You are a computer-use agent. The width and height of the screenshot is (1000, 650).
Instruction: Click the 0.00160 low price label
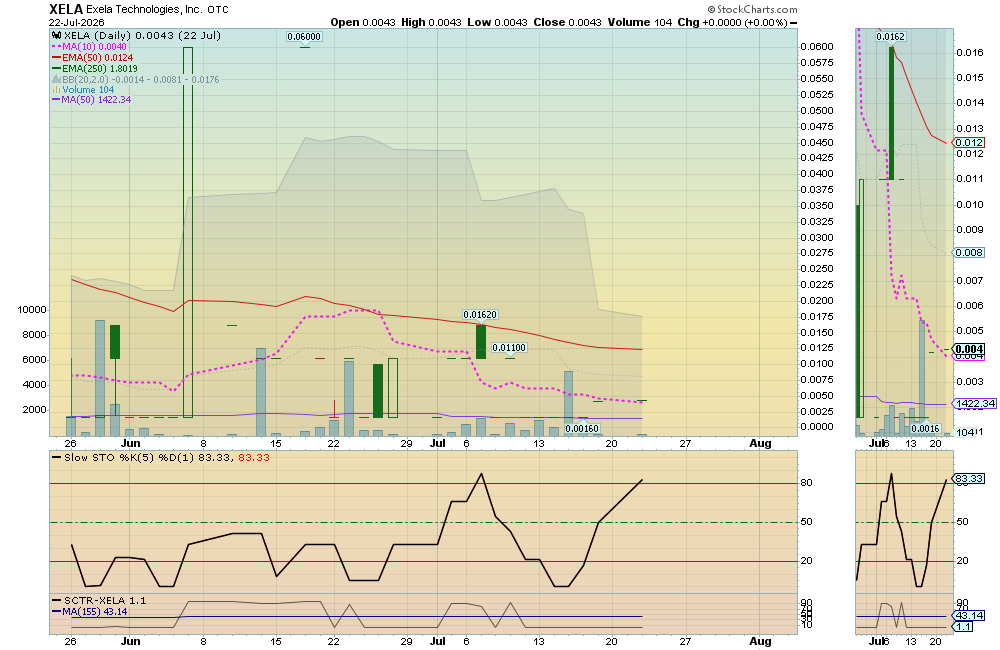582,429
